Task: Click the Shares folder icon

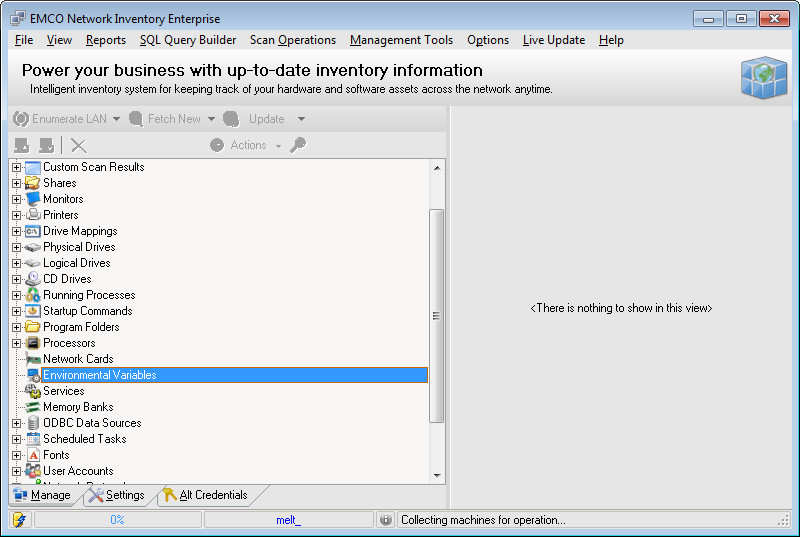Action: [33, 183]
